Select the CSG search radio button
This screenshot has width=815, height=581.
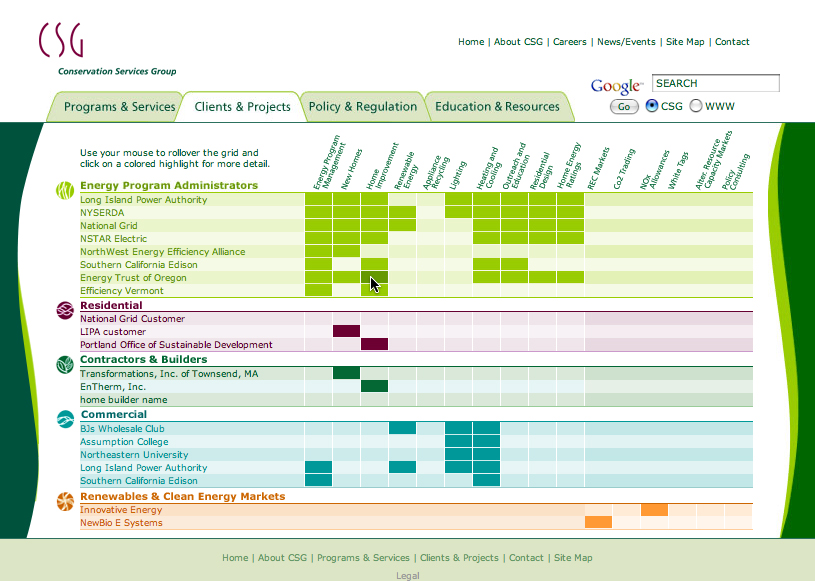(x=651, y=106)
